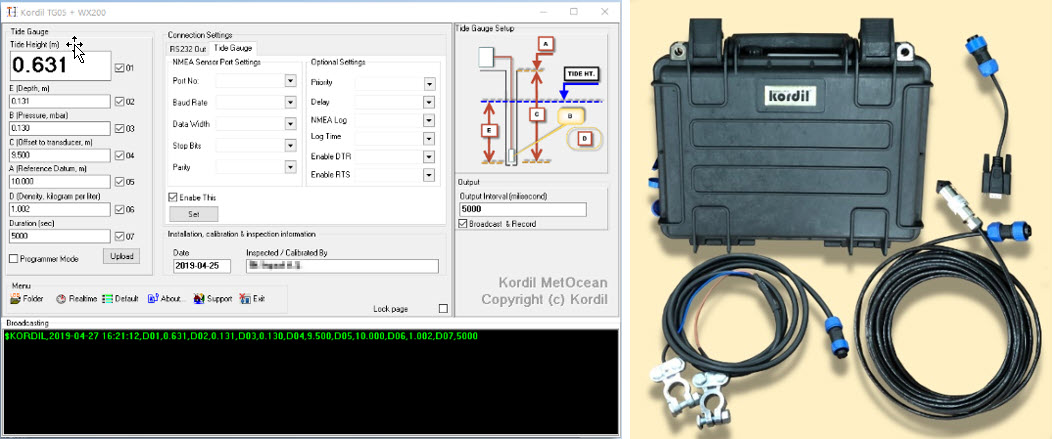1054x439 pixels.
Task: Open the Enable RTS dropdown
Action: (x=430, y=175)
